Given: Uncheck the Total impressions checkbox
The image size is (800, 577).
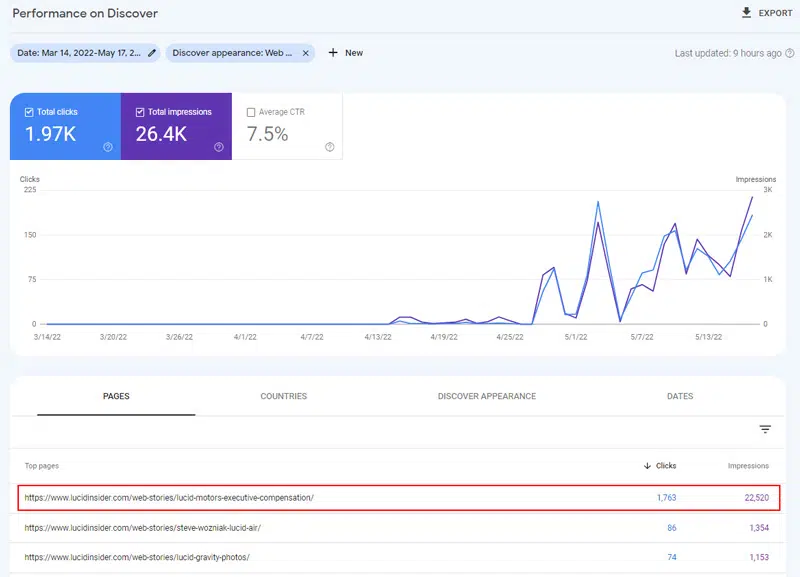Looking at the screenshot, I should (140, 112).
